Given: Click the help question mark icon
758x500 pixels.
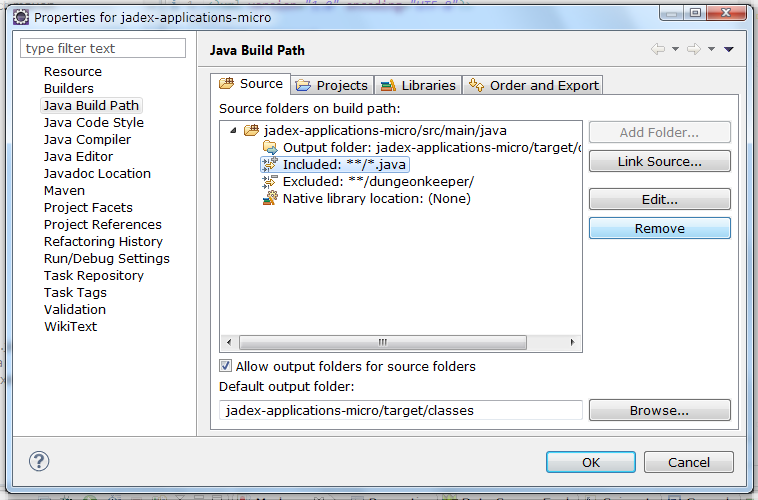Looking at the screenshot, I should (x=40, y=461).
